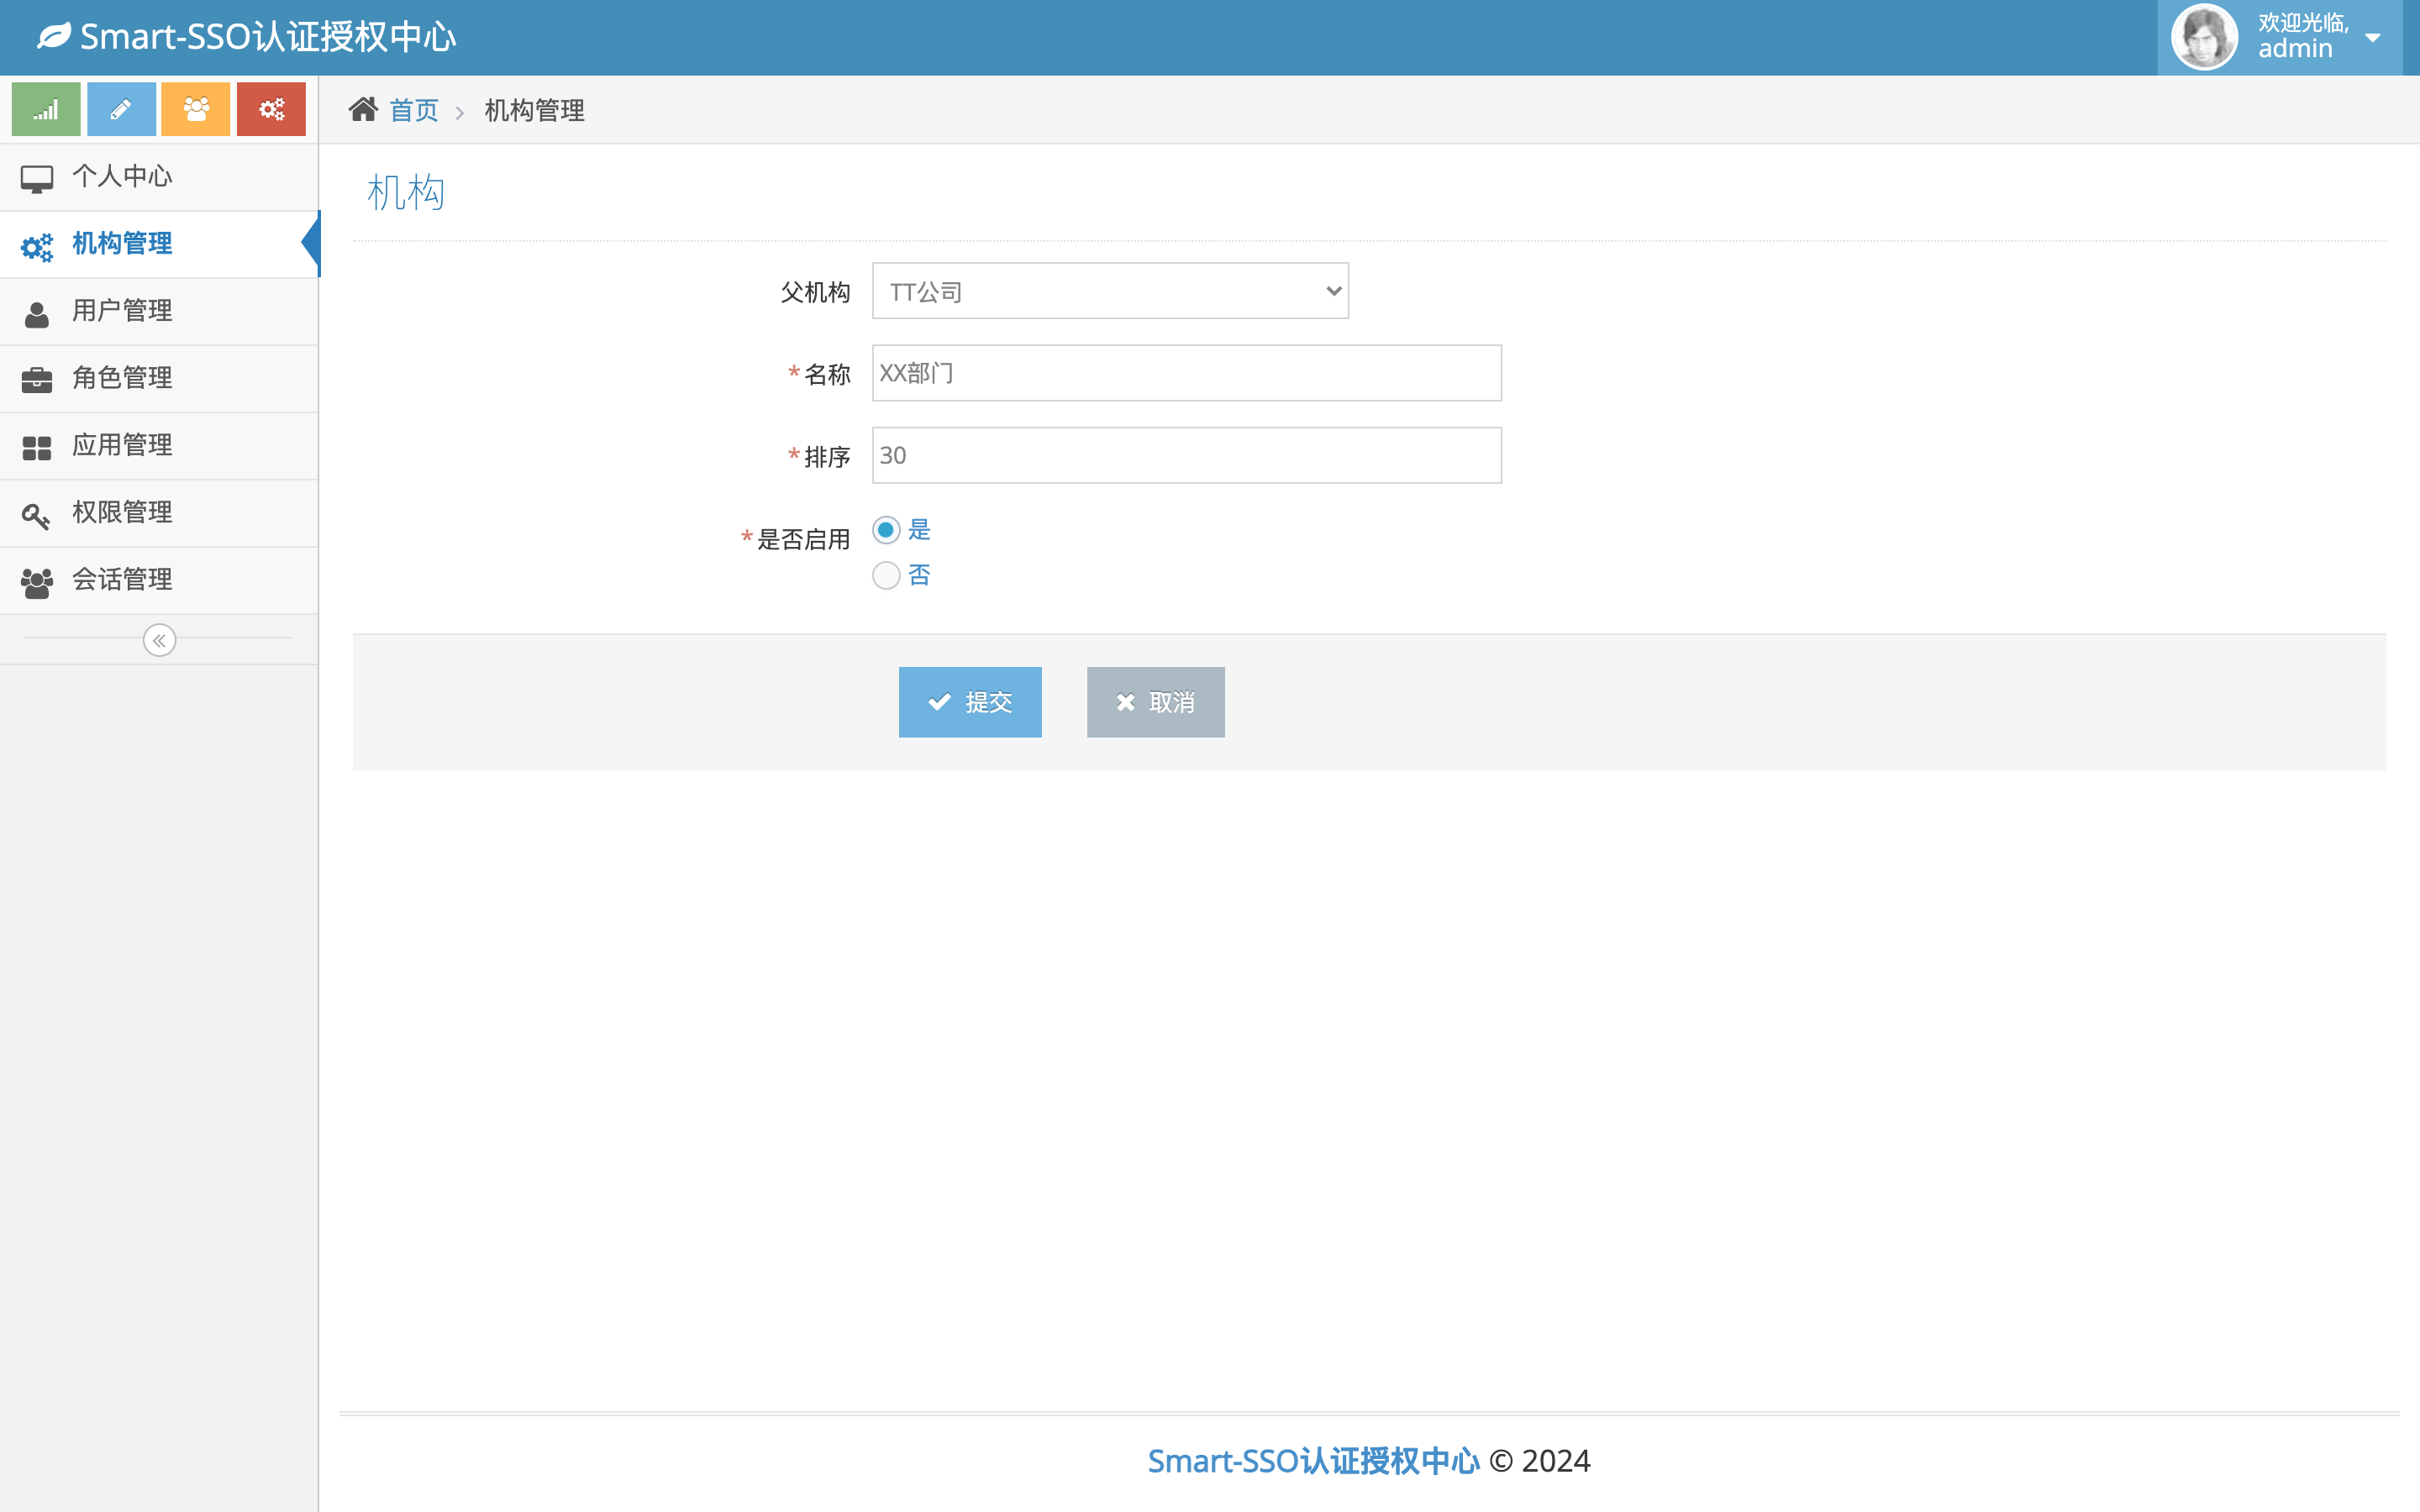This screenshot has width=2420, height=1512.
Task: Select the 是 radio button
Action: 886,529
